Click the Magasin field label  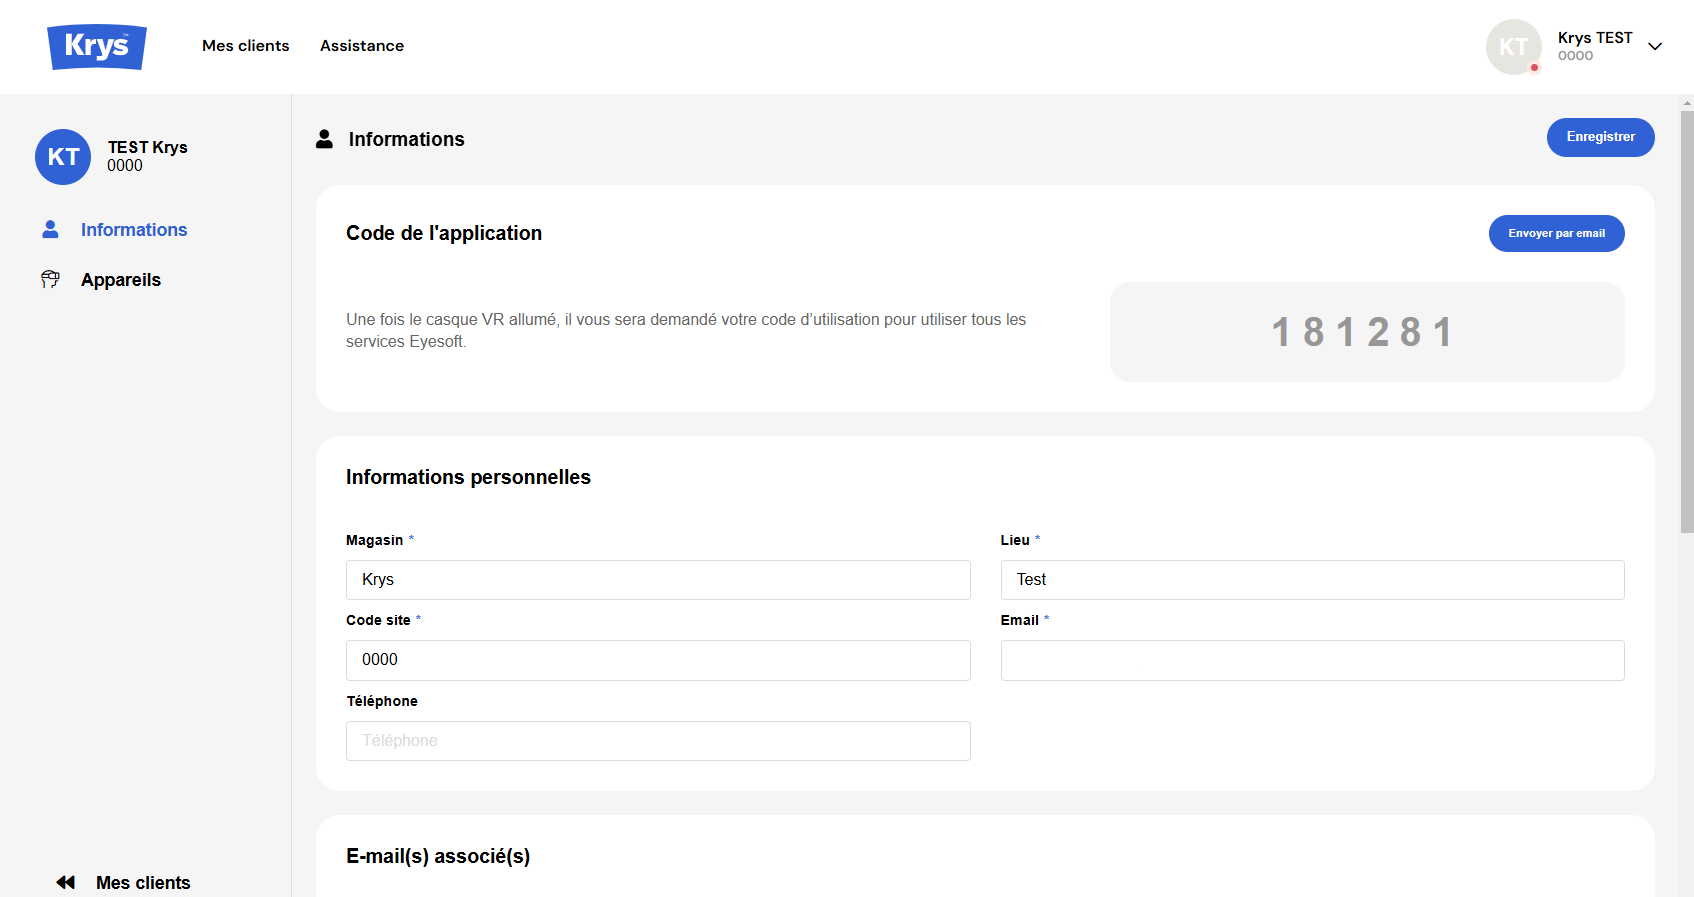pyautogui.click(x=375, y=540)
